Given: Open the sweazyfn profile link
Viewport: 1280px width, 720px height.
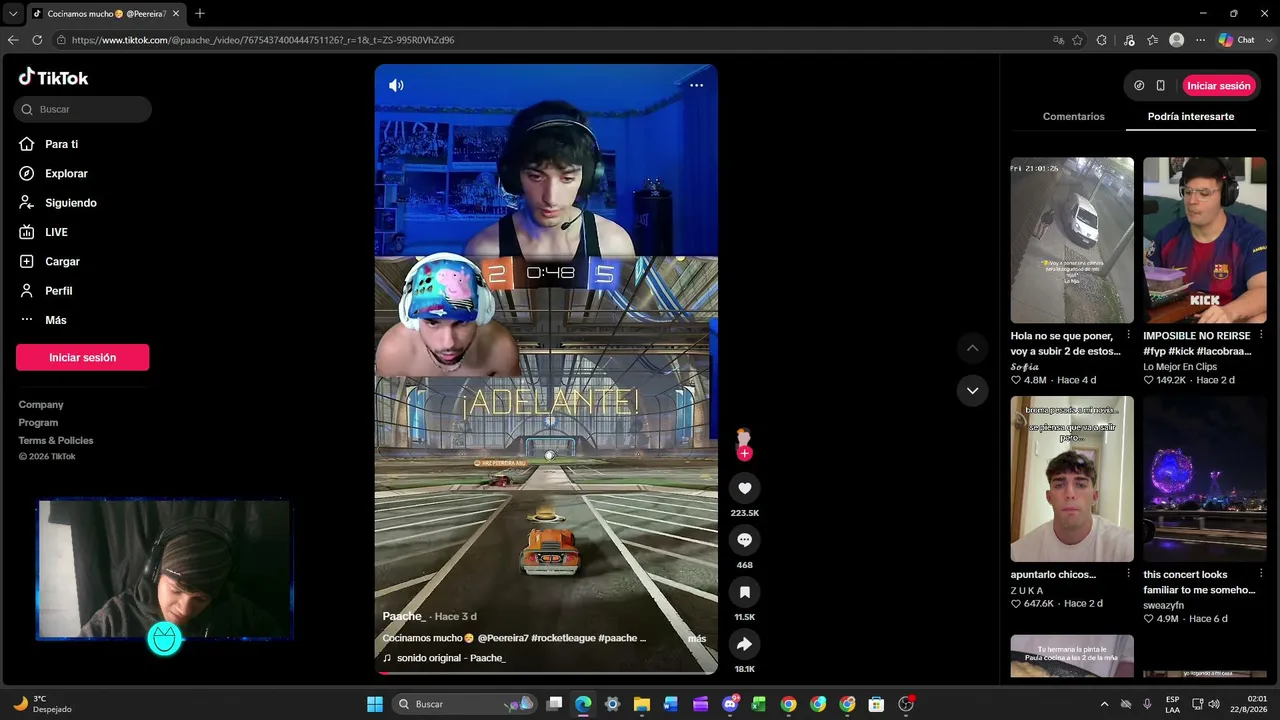Looking at the screenshot, I should [x=1163, y=606].
